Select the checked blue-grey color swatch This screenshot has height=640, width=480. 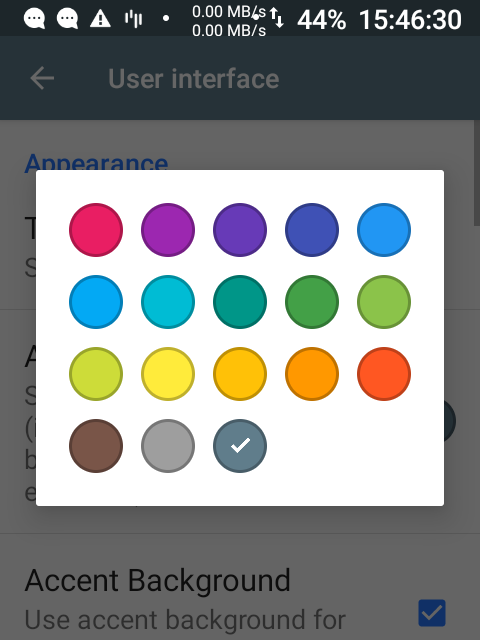click(x=240, y=446)
